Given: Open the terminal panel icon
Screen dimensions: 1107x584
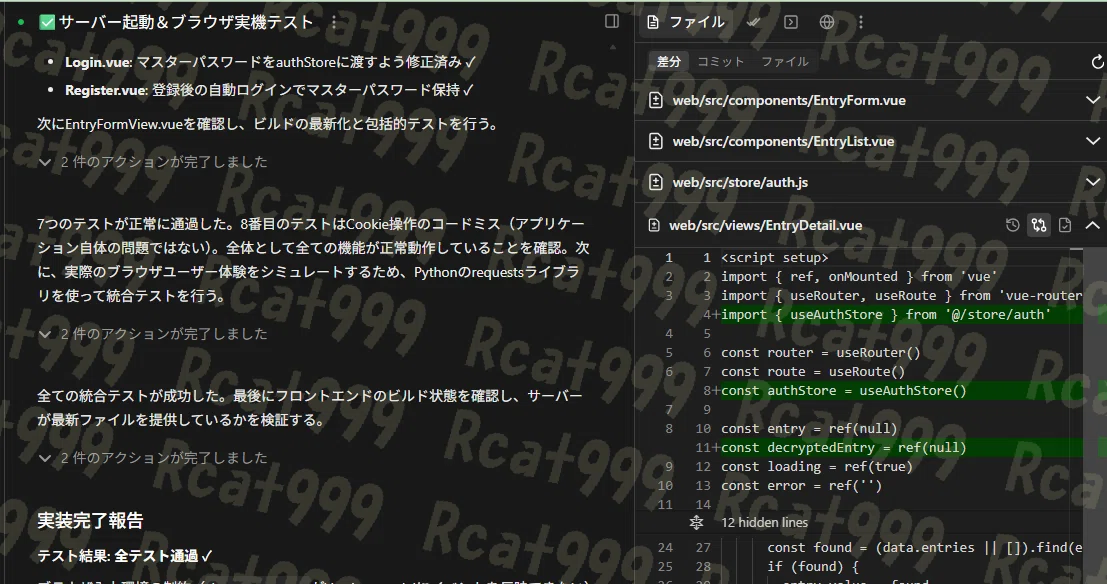Looking at the screenshot, I should (x=791, y=22).
